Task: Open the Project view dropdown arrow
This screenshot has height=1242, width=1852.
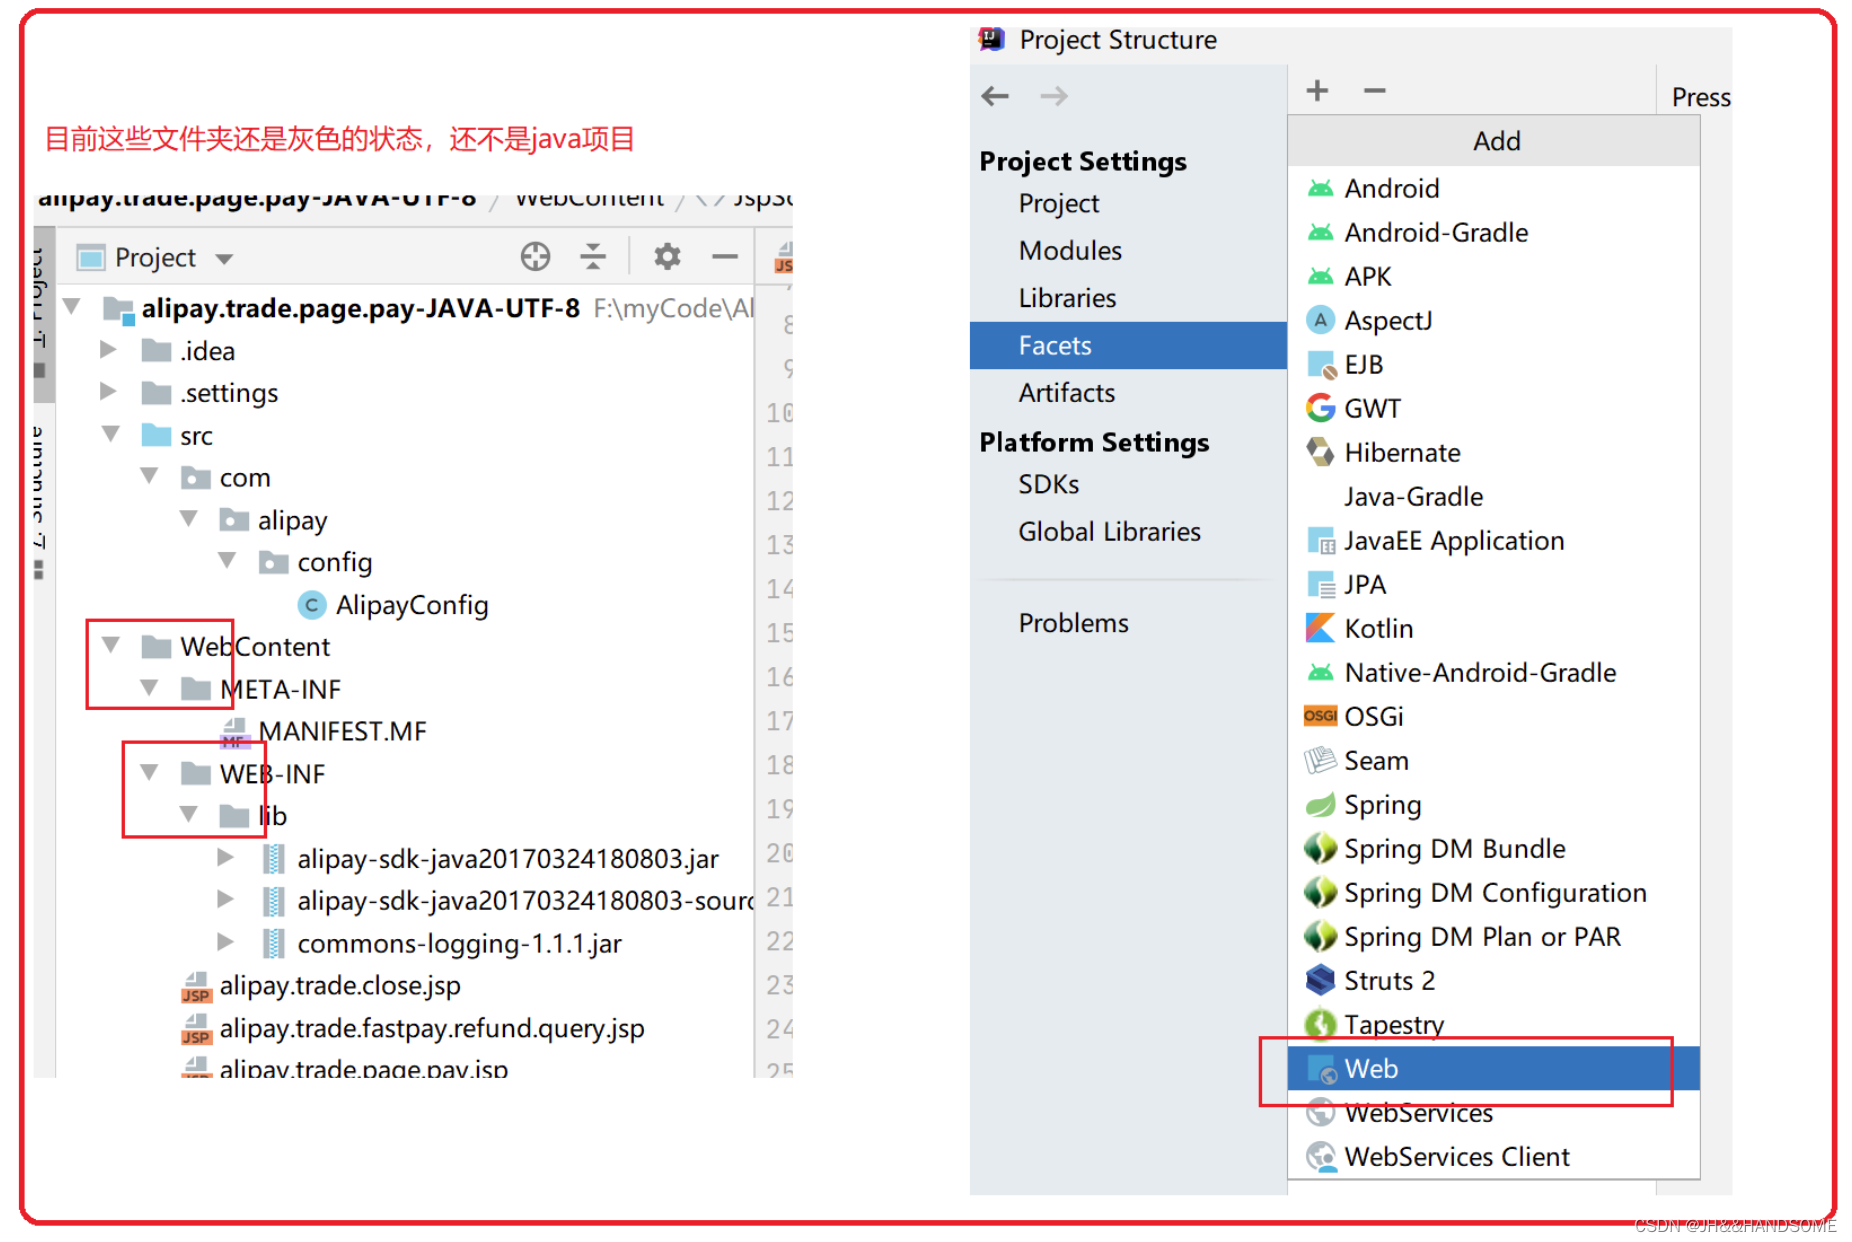Action: pyautogui.click(x=224, y=259)
